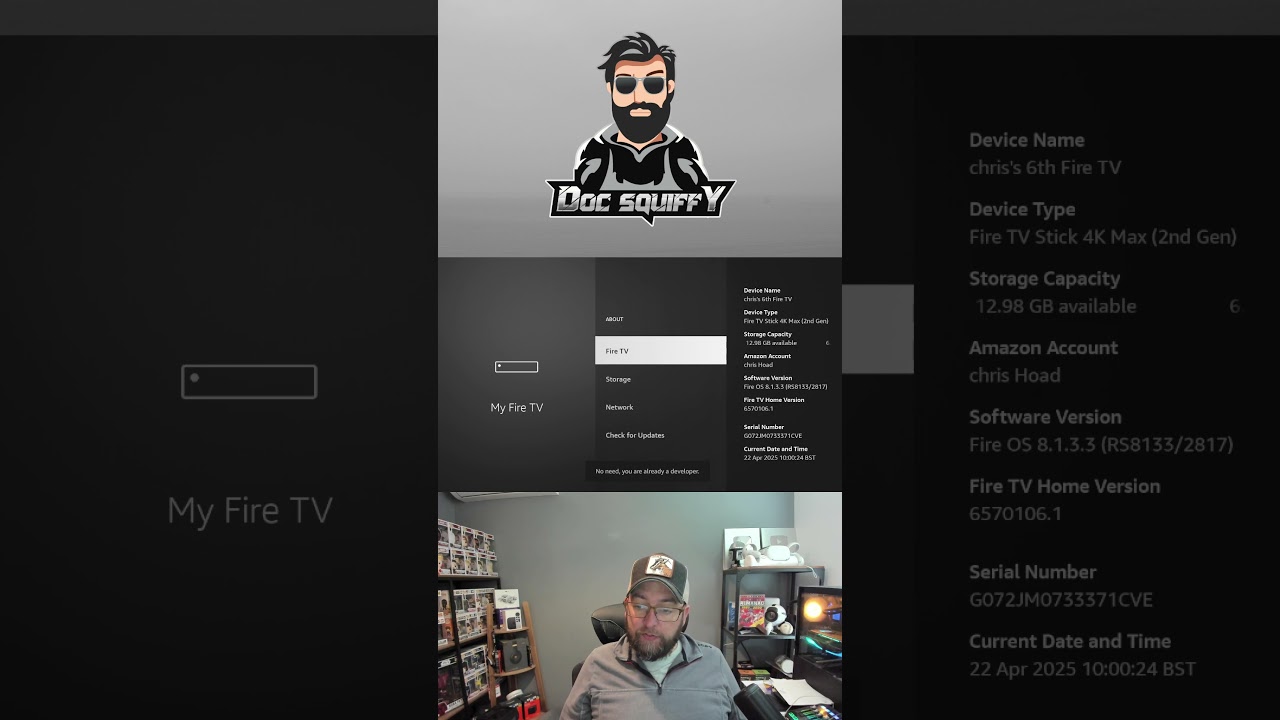Click the large Device Type heading in the right background
The image size is (1280, 720).
(1021, 210)
